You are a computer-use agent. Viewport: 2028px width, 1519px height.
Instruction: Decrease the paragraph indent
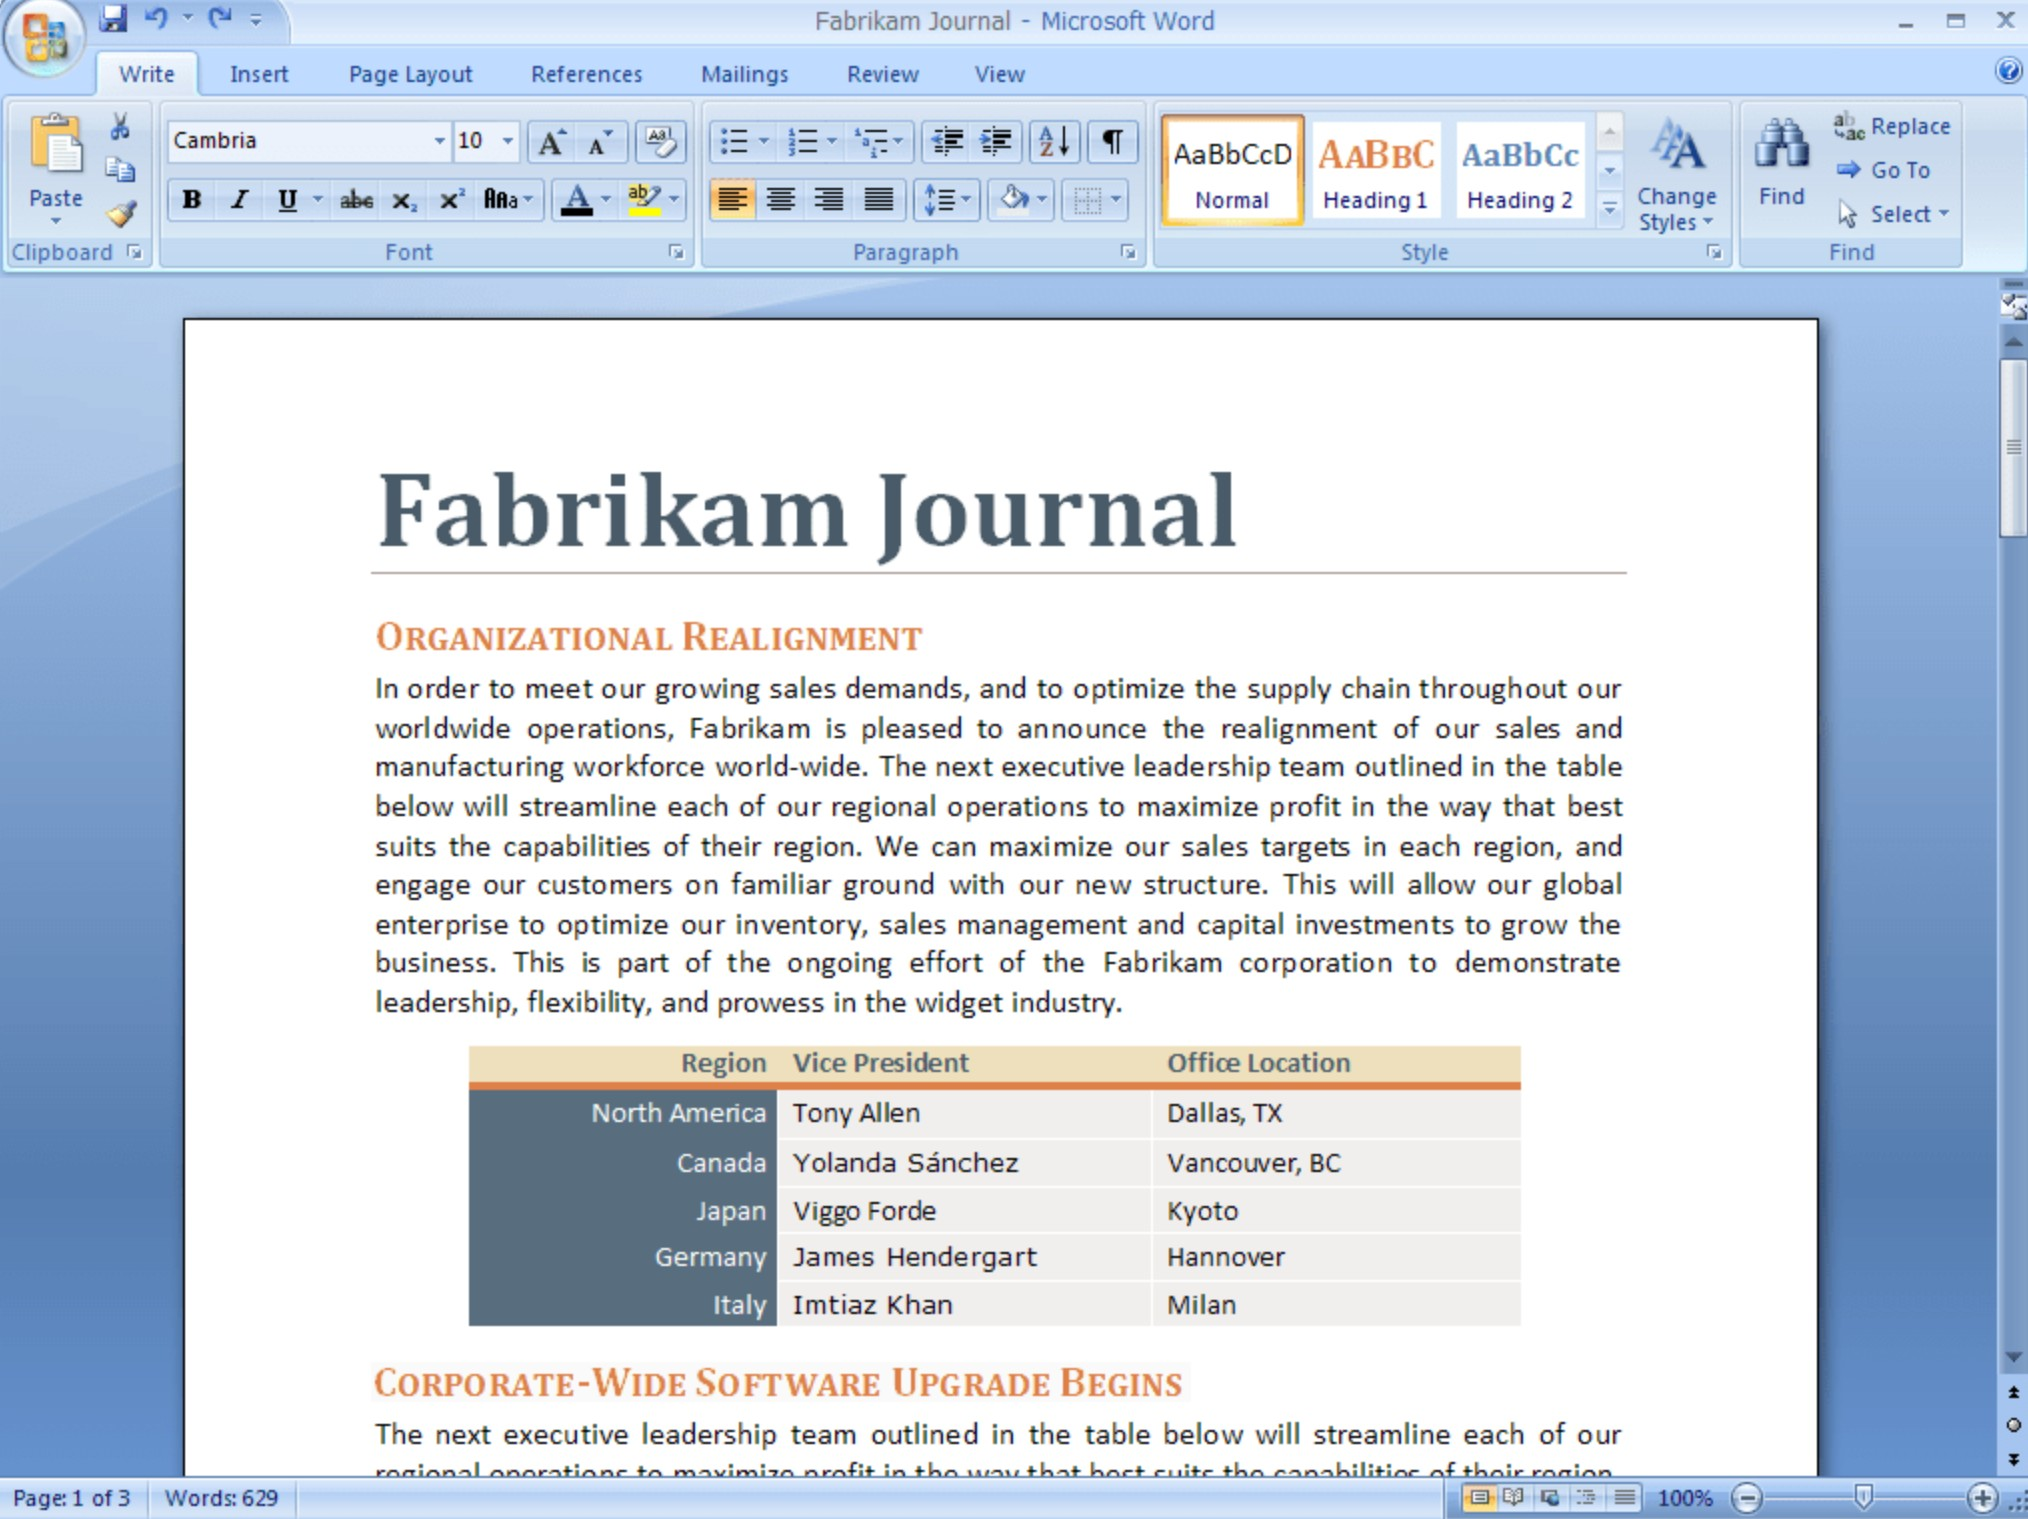947,142
